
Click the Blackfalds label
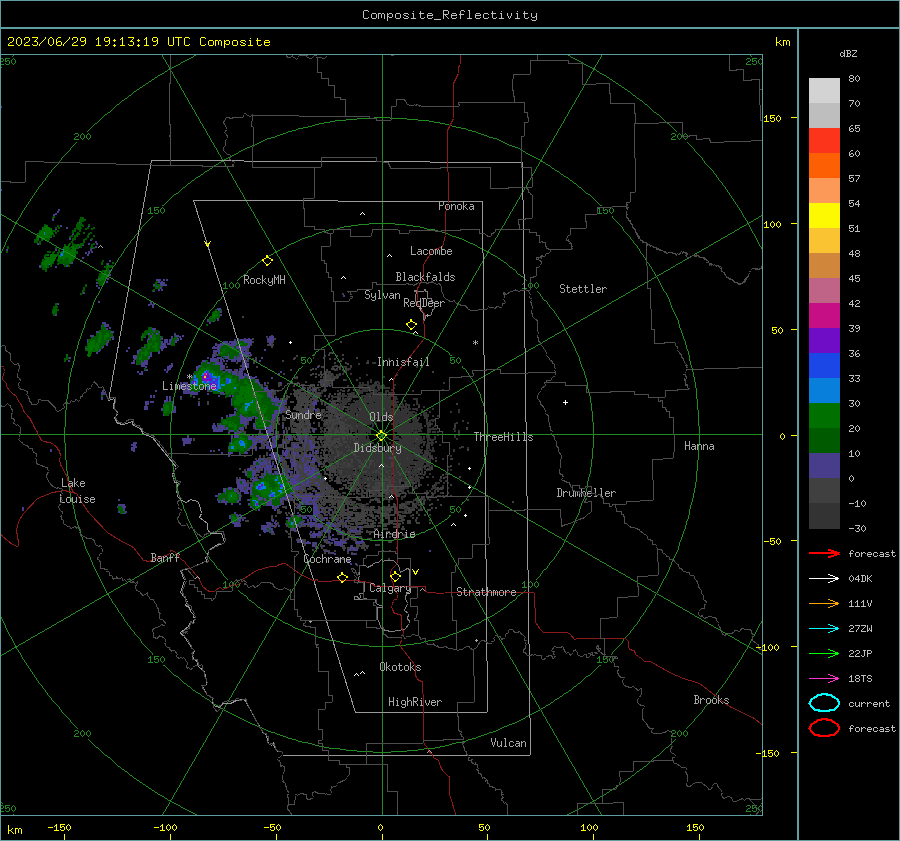click(x=425, y=277)
